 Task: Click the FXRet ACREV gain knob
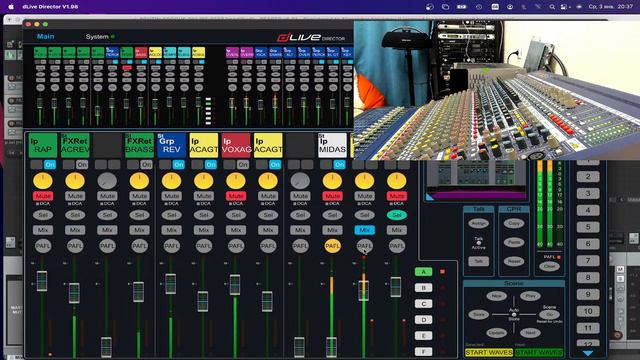tap(75, 180)
